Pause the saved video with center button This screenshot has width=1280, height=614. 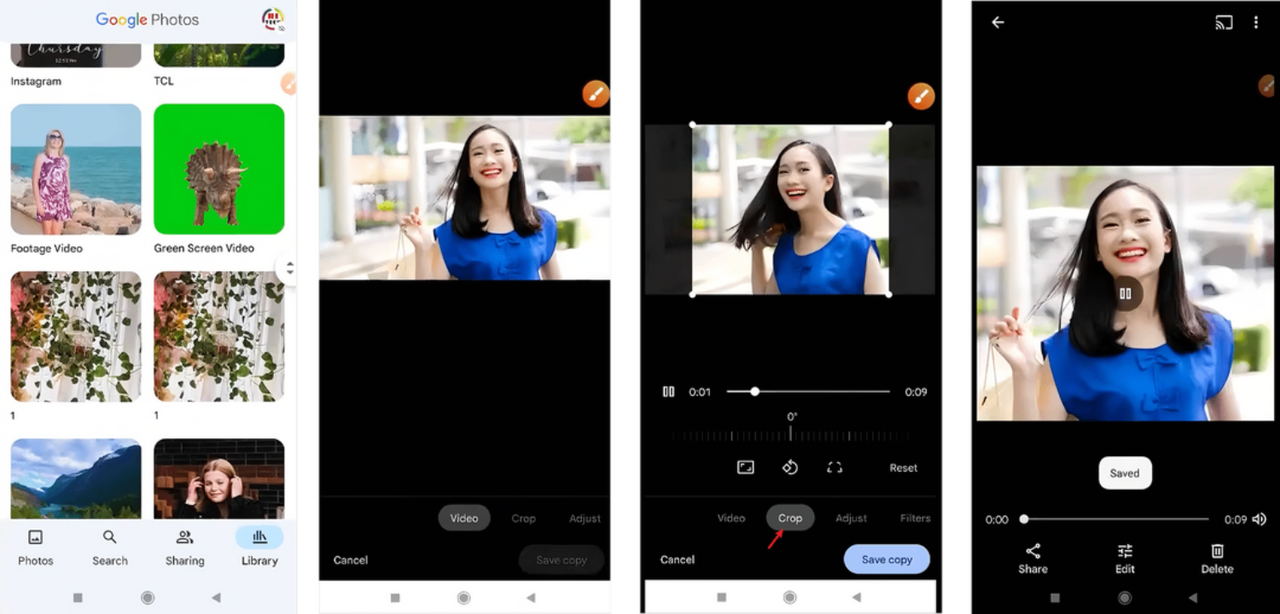tap(1126, 293)
